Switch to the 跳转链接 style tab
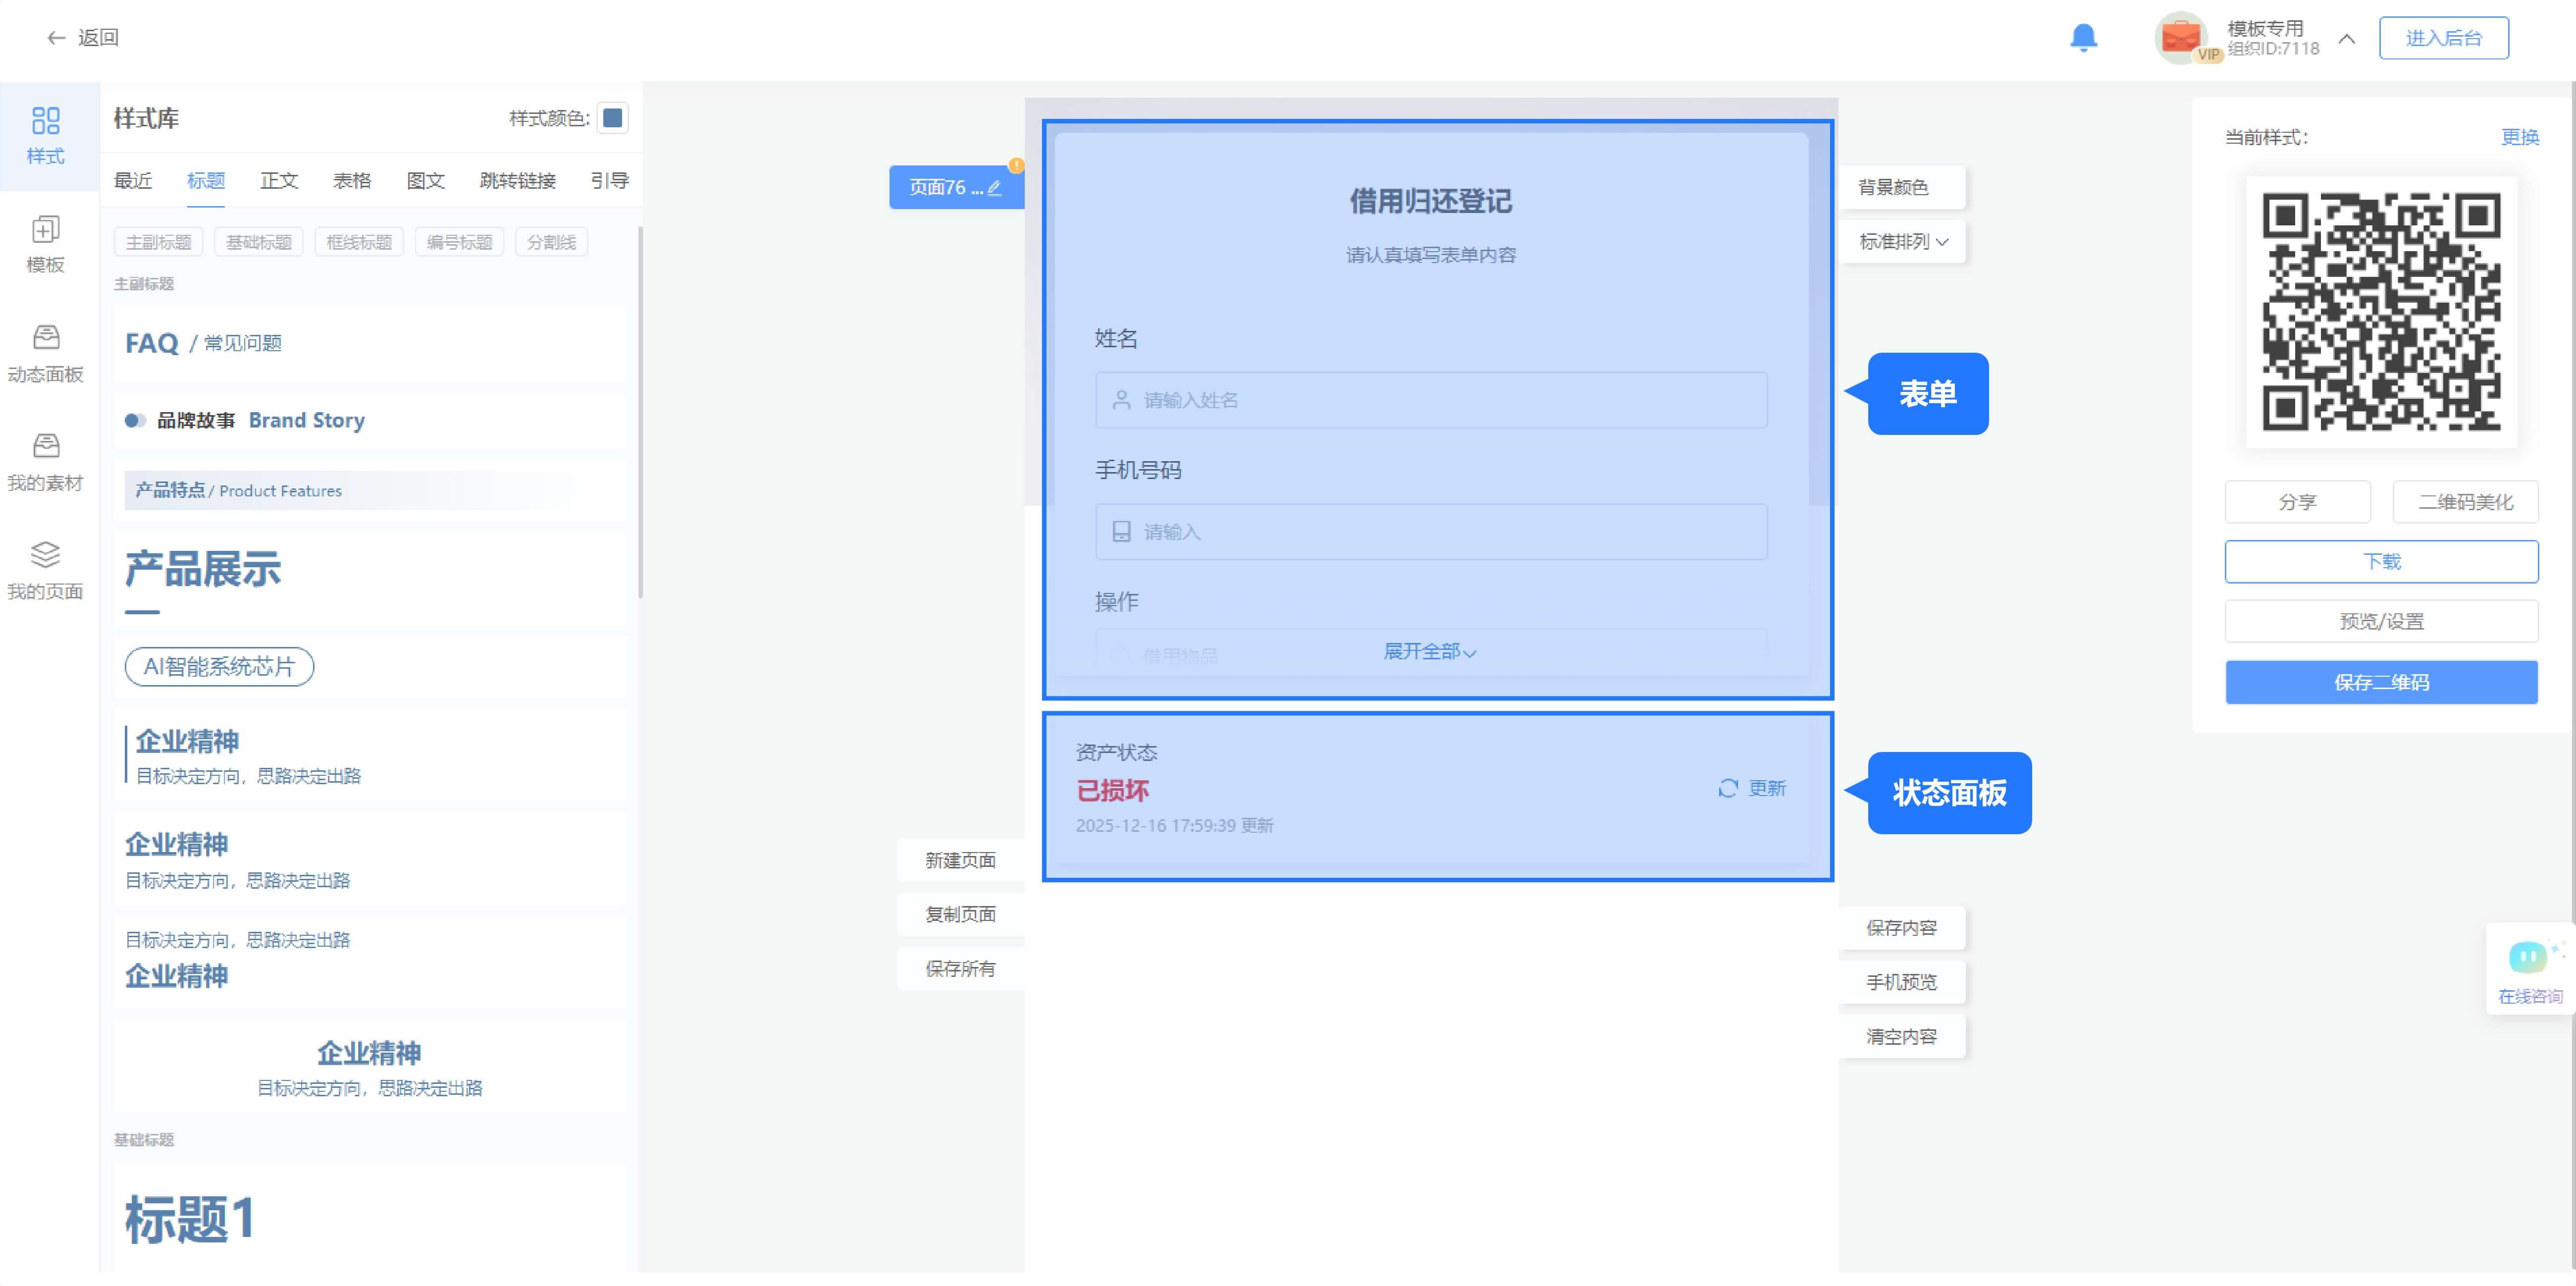 (x=517, y=181)
